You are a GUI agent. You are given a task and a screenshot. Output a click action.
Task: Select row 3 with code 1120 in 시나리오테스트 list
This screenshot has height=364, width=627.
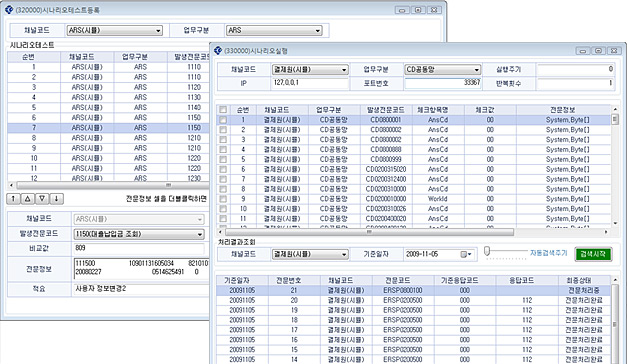click(108, 87)
